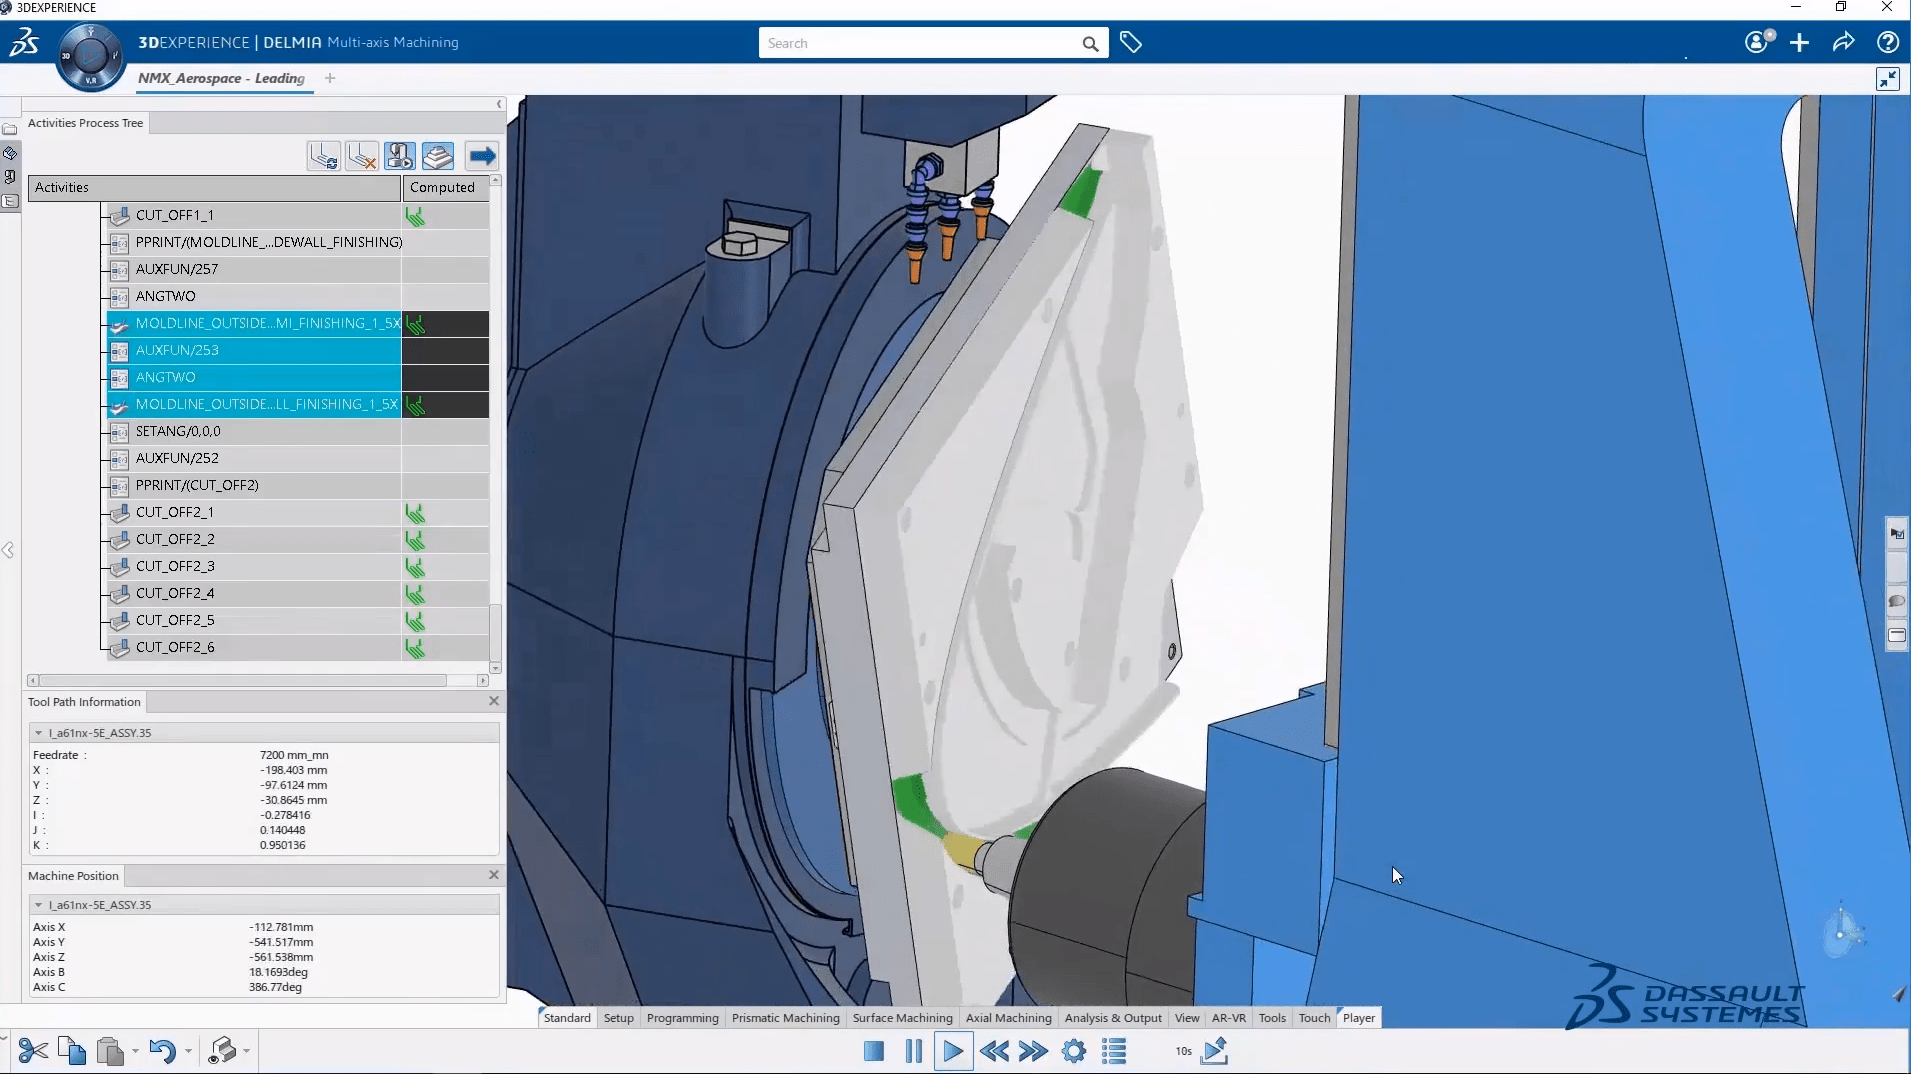Click the Activities column header
The image size is (1911, 1074).
coord(215,187)
